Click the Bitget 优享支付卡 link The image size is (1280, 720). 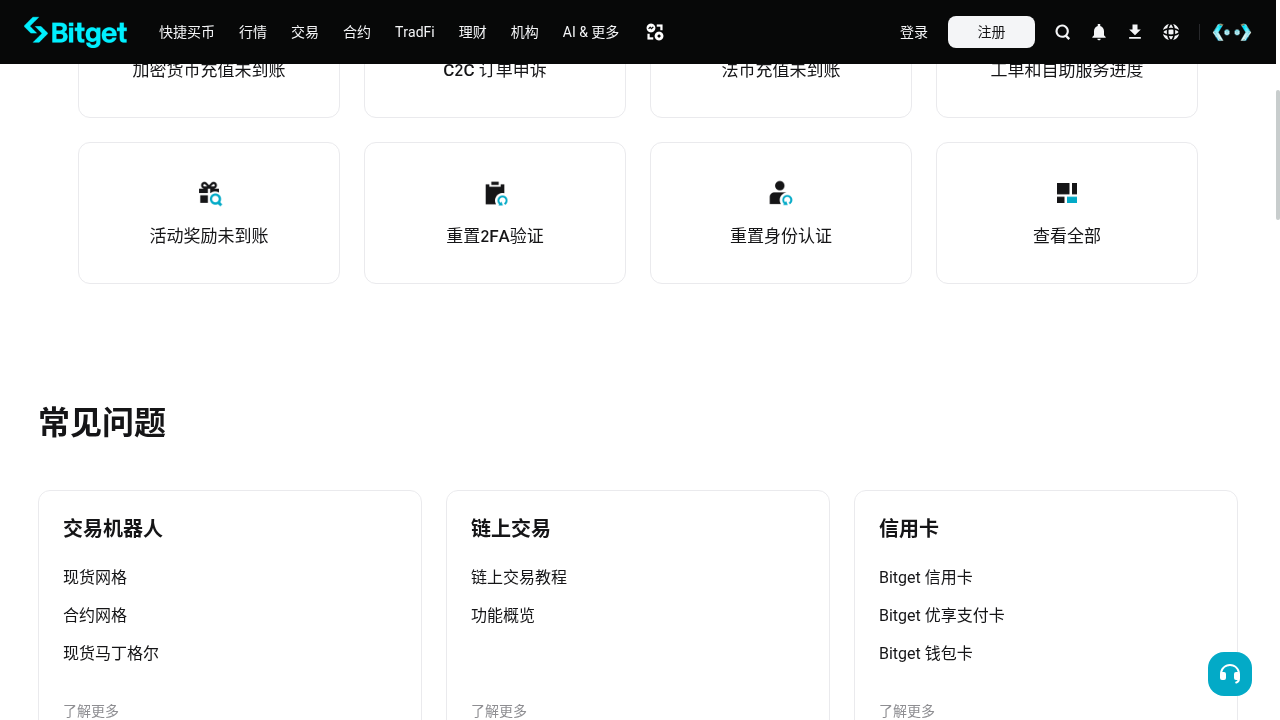click(x=942, y=615)
